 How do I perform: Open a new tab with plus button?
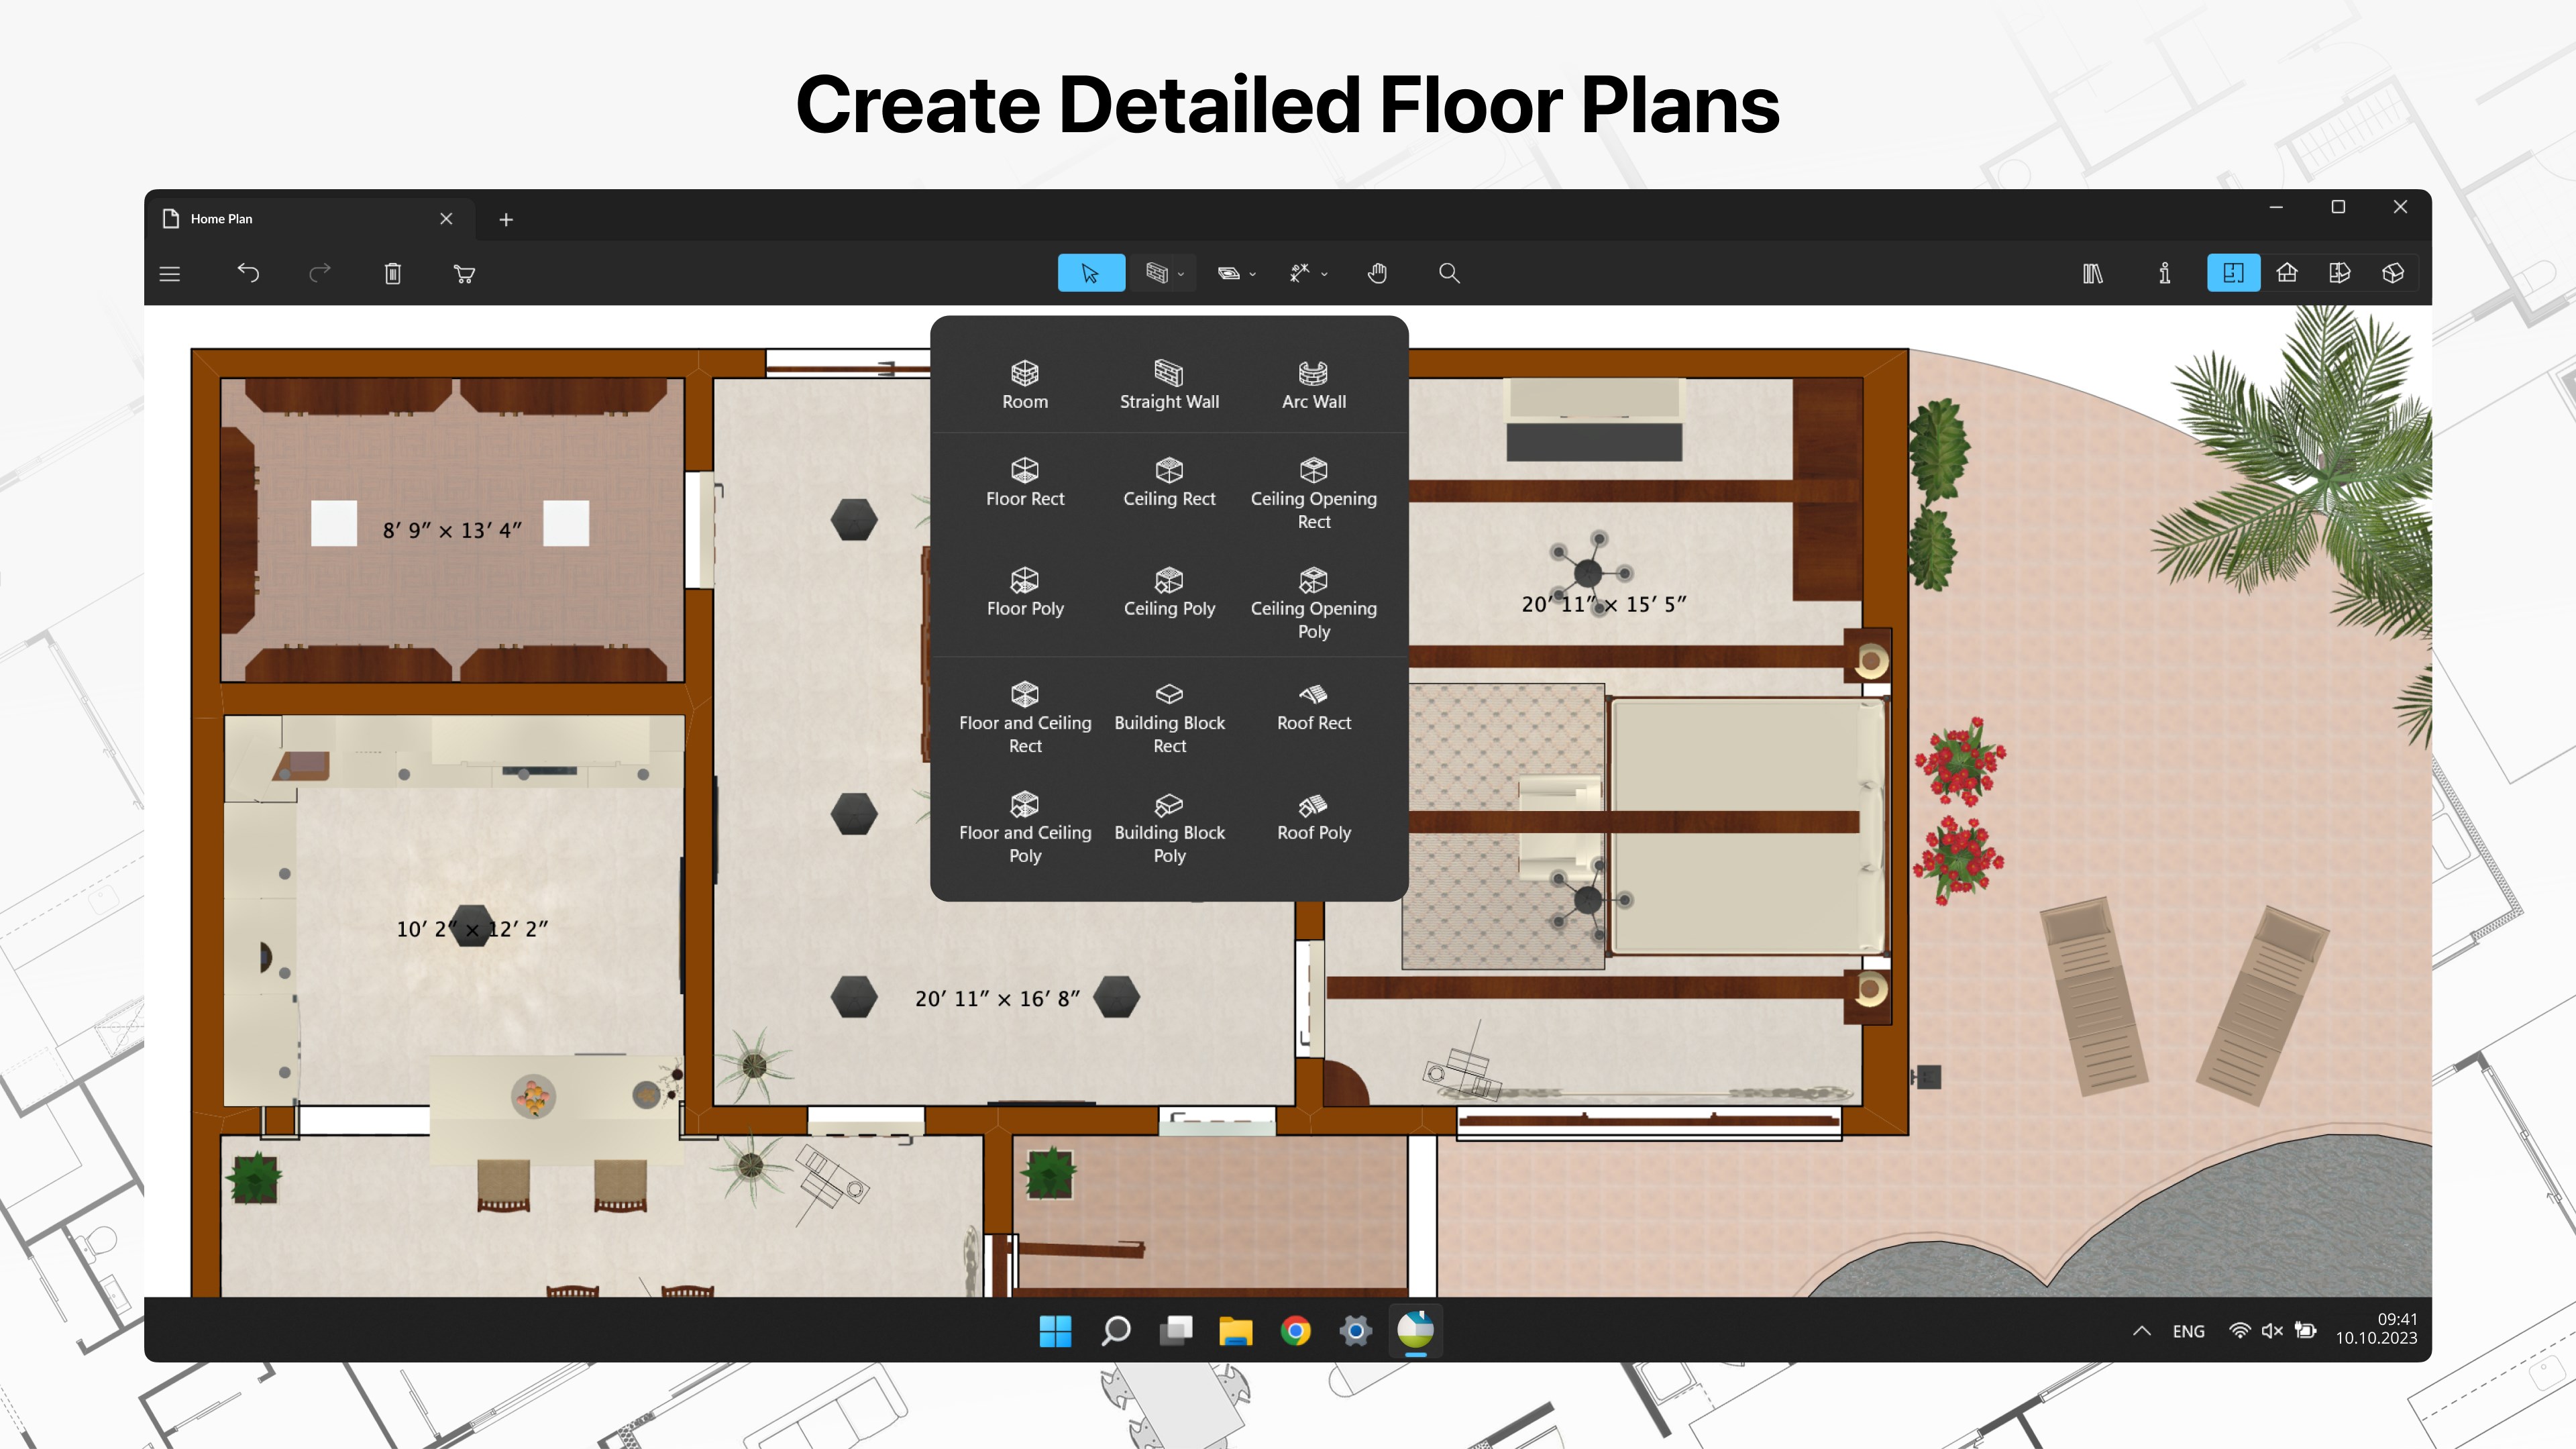pyautogui.click(x=506, y=219)
